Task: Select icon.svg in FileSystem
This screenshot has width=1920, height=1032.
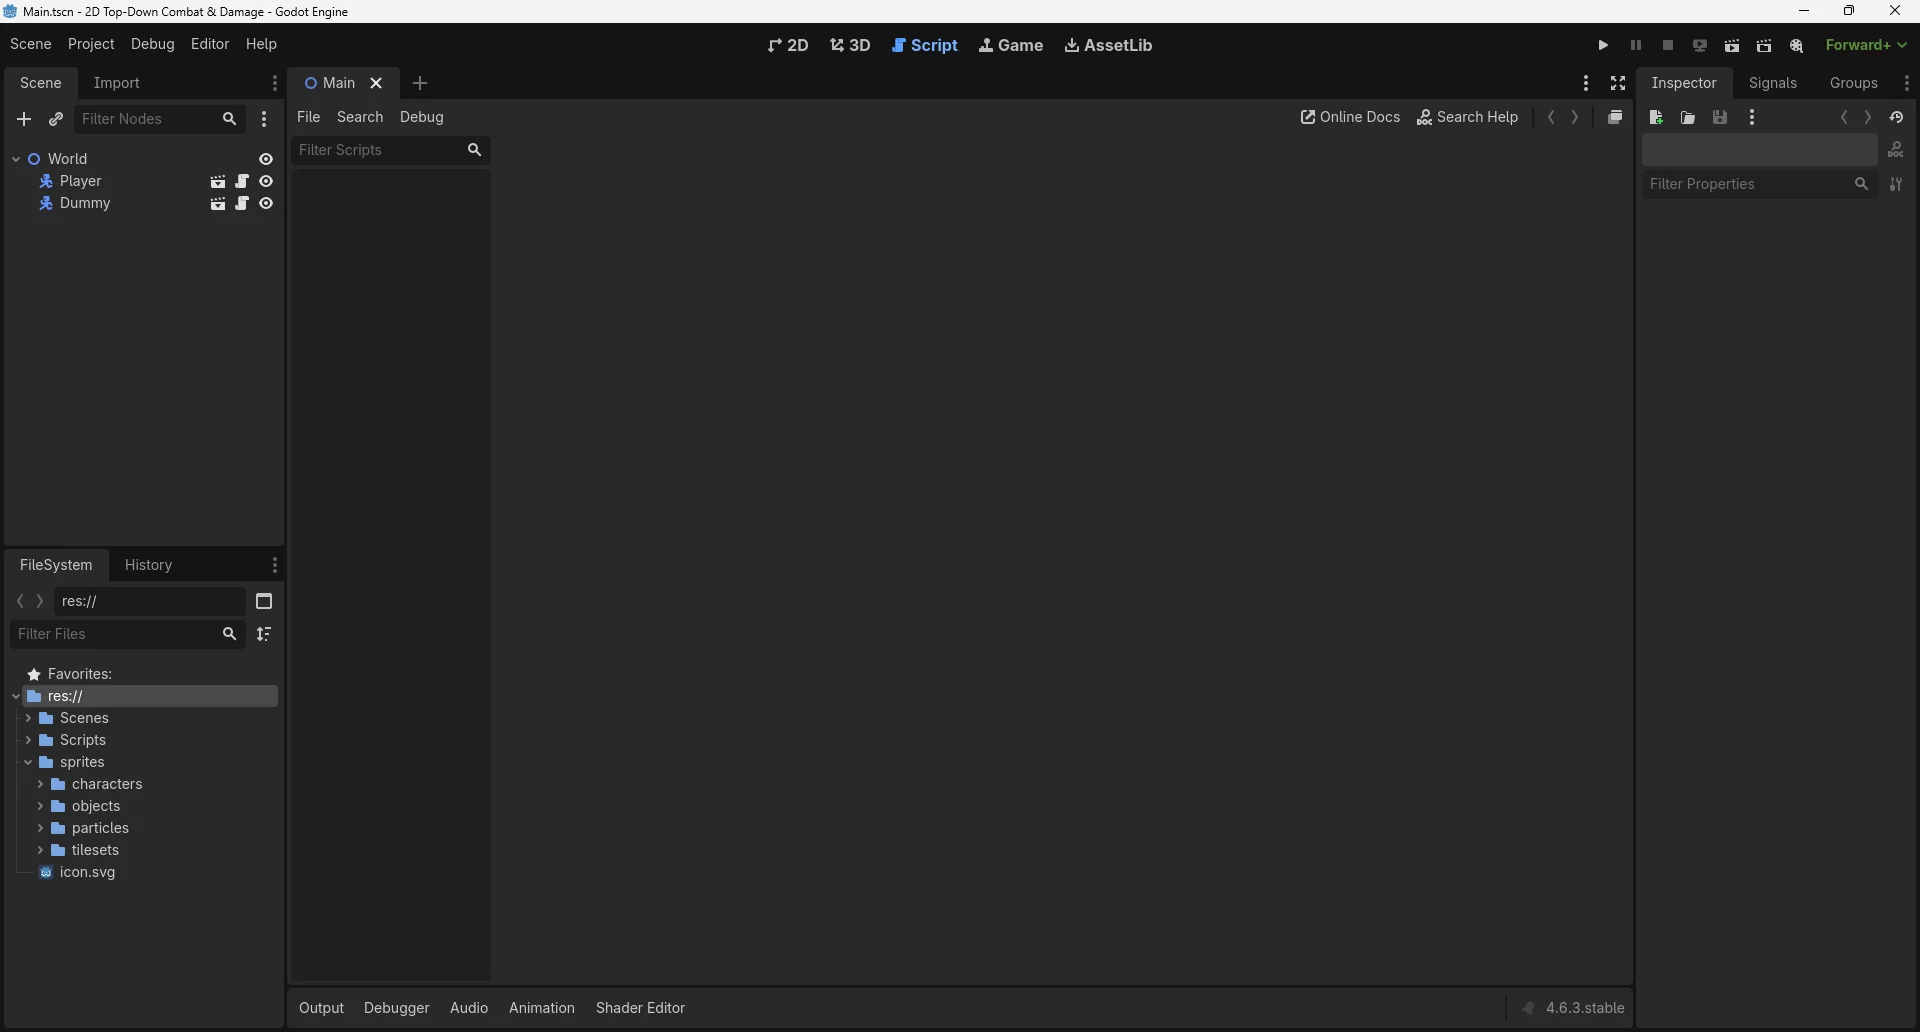Action: tap(88, 872)
